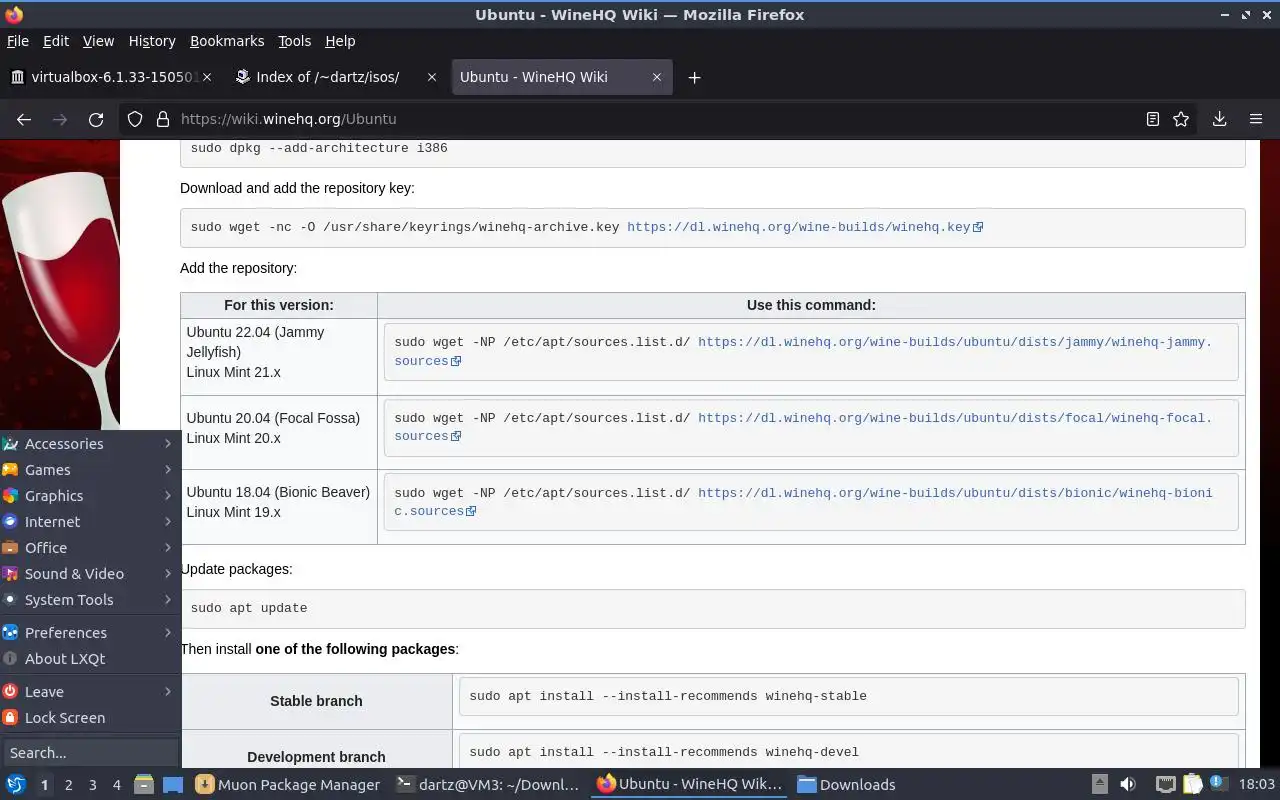Open the Tools menu
This screenshot has height=800, width=1280.
(294, 41)
